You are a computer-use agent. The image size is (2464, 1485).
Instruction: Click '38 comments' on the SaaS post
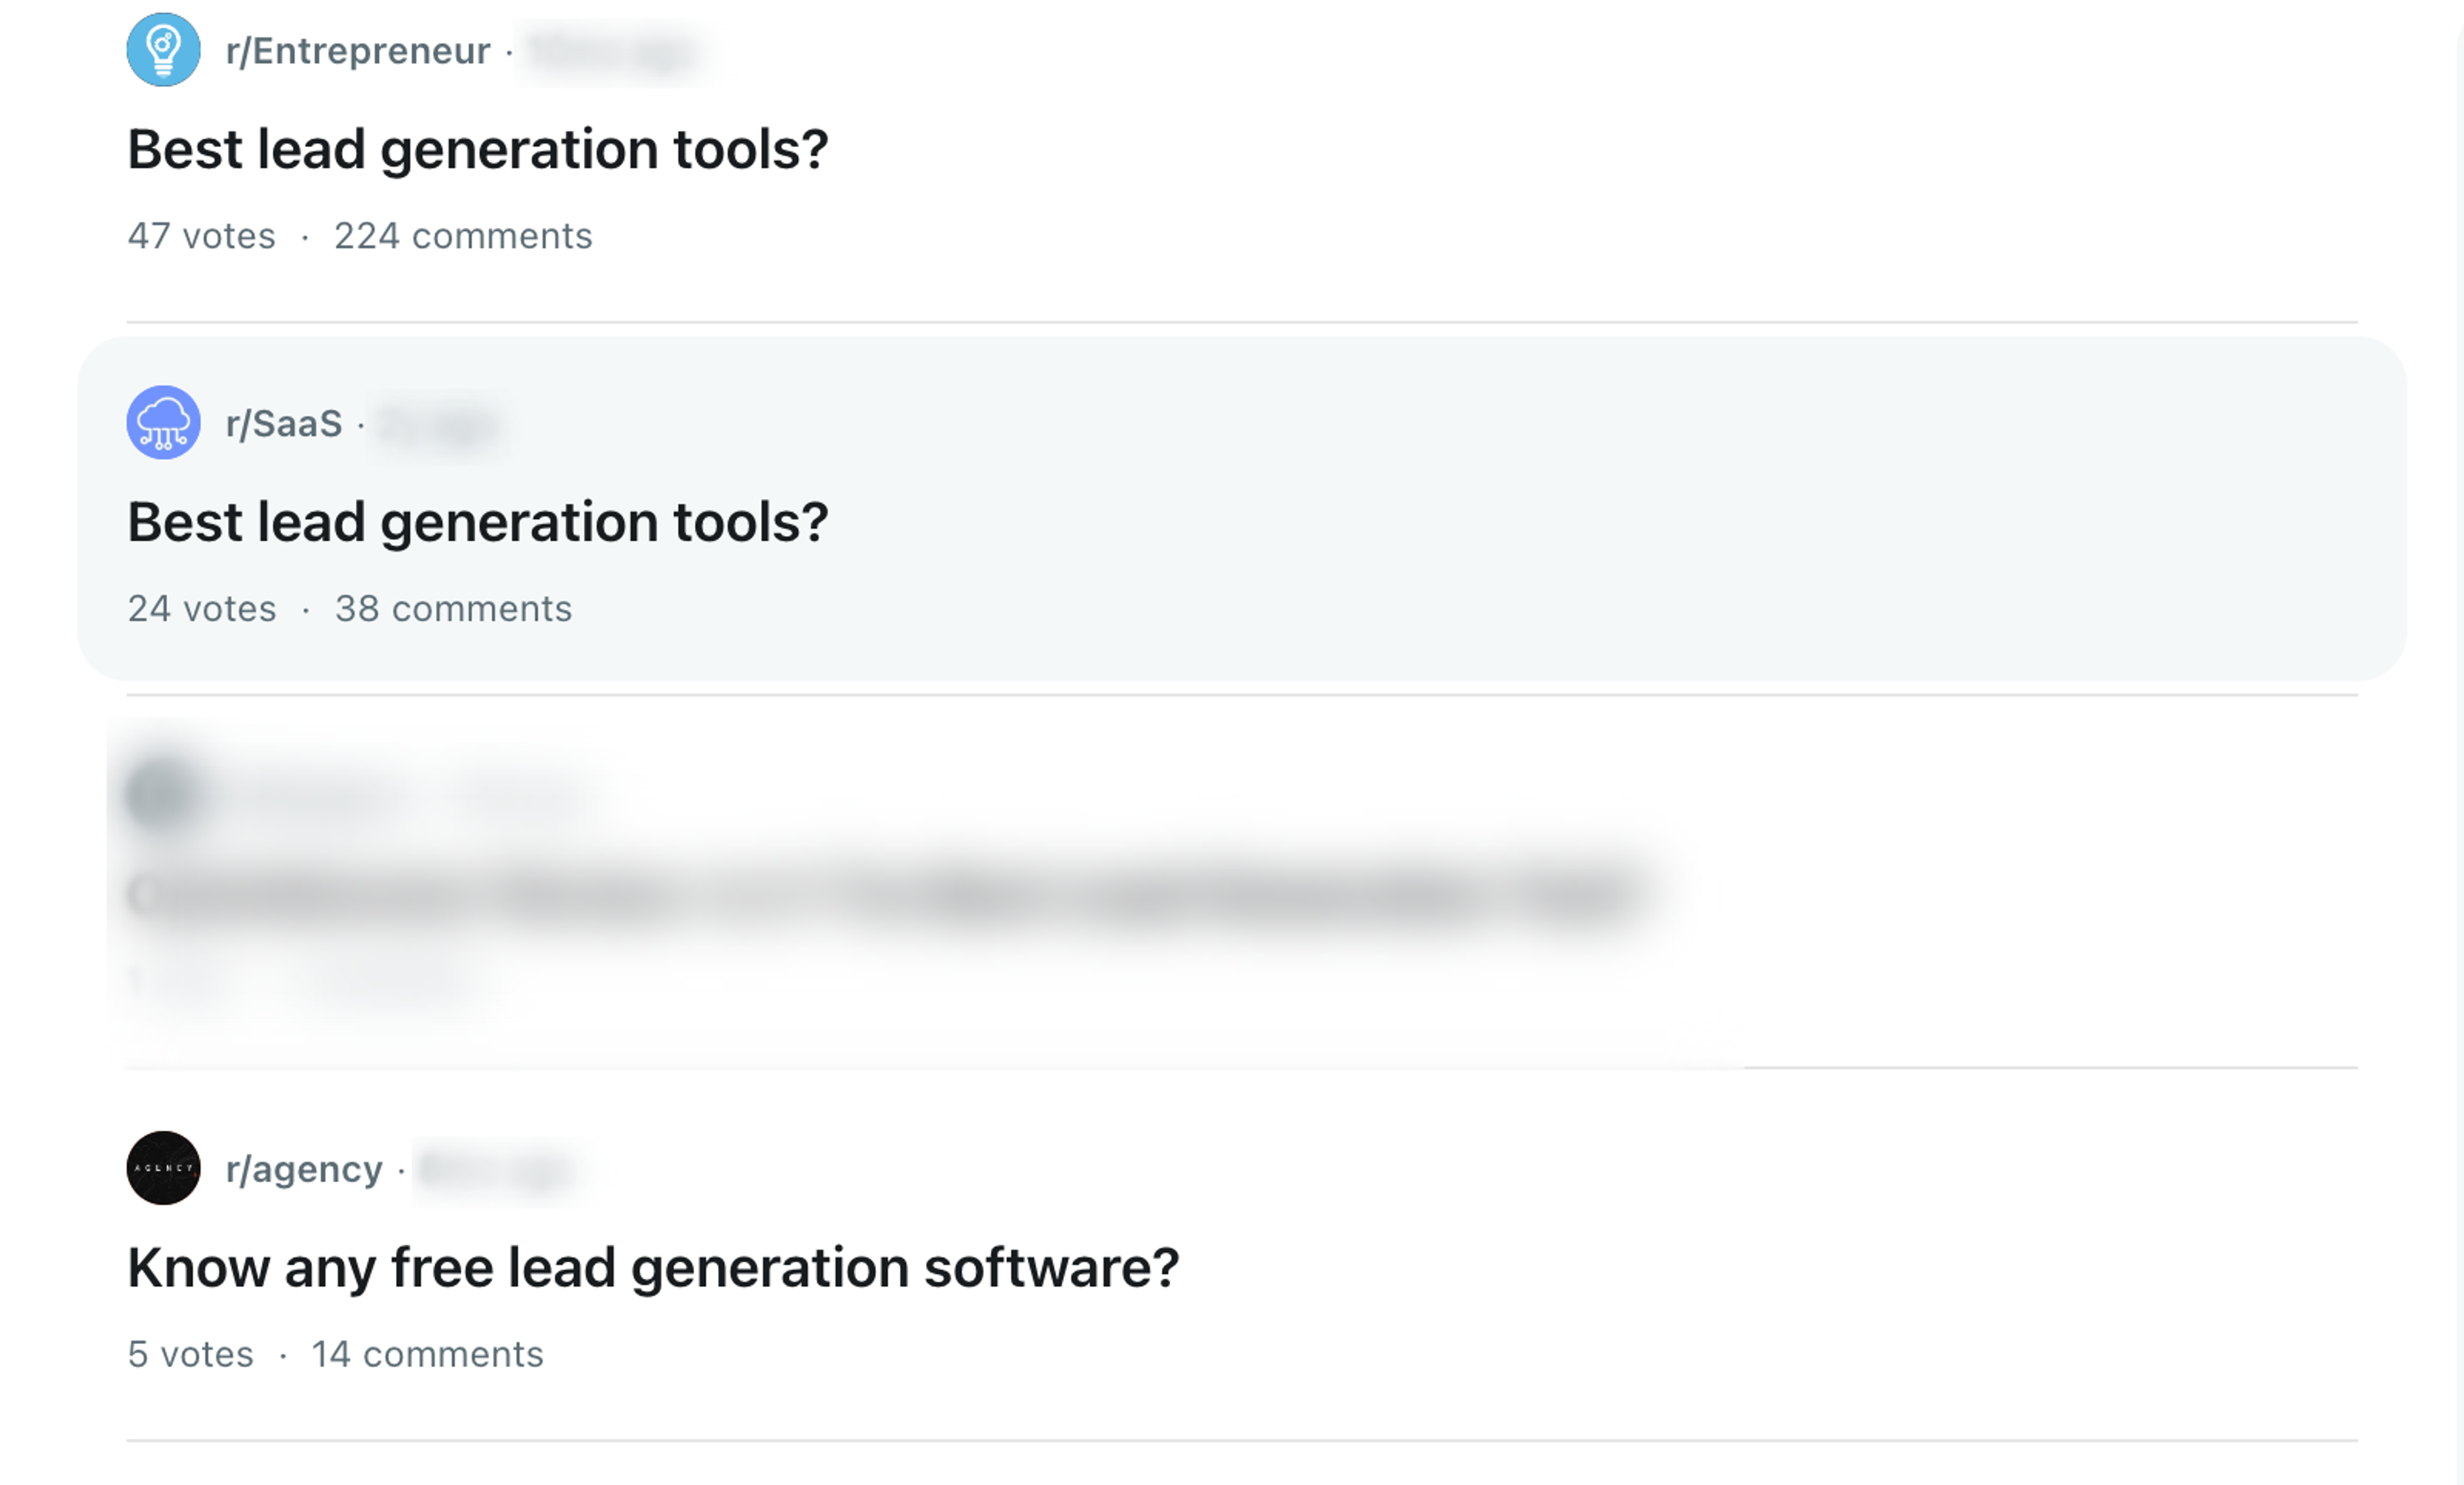coord(453,609)
